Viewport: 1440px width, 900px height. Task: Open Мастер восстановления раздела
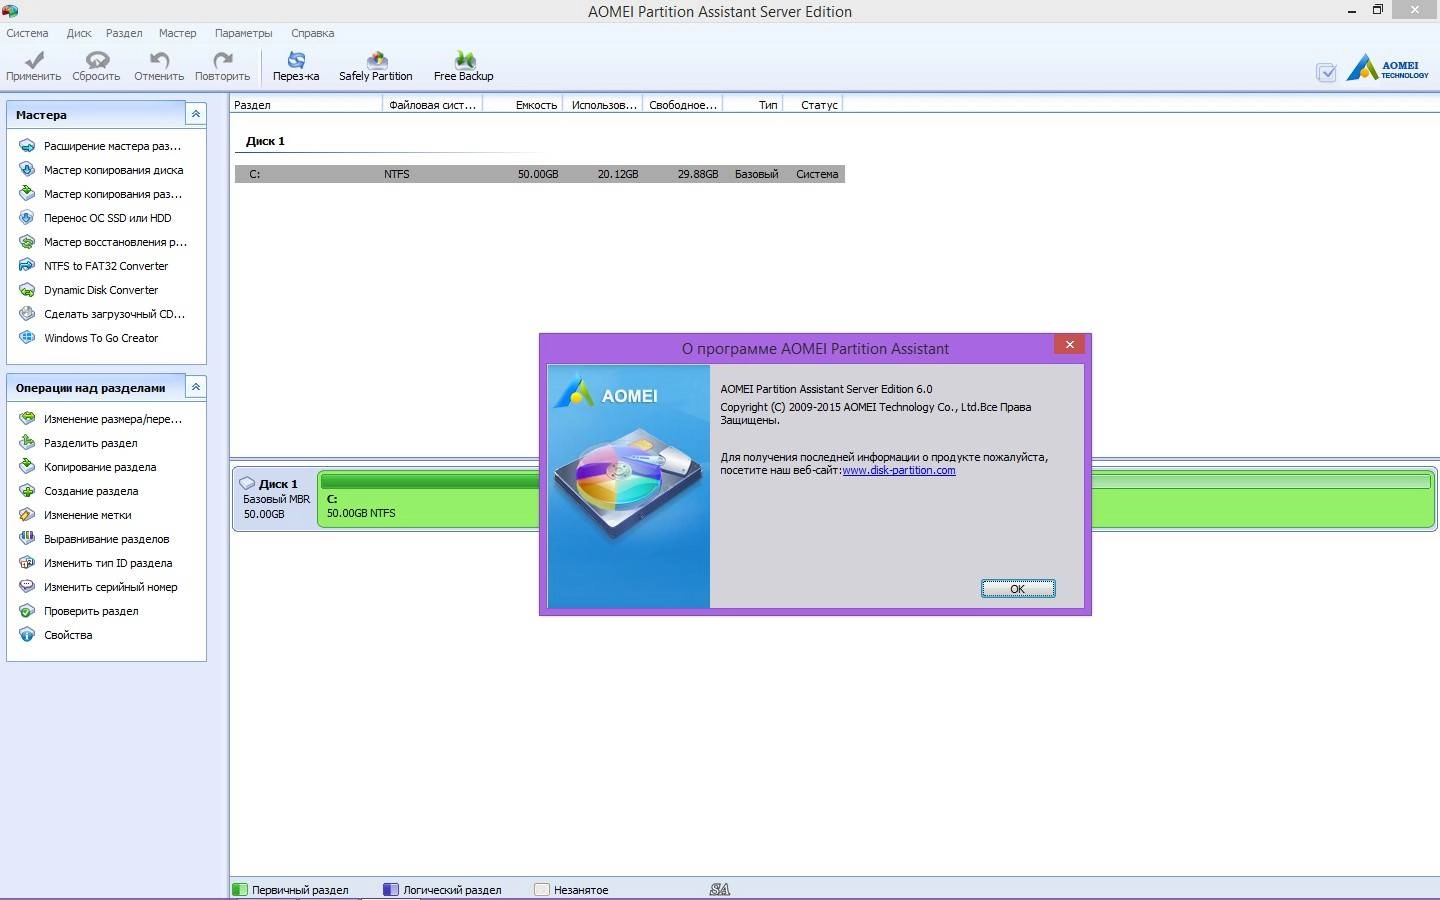pos(104,242)
